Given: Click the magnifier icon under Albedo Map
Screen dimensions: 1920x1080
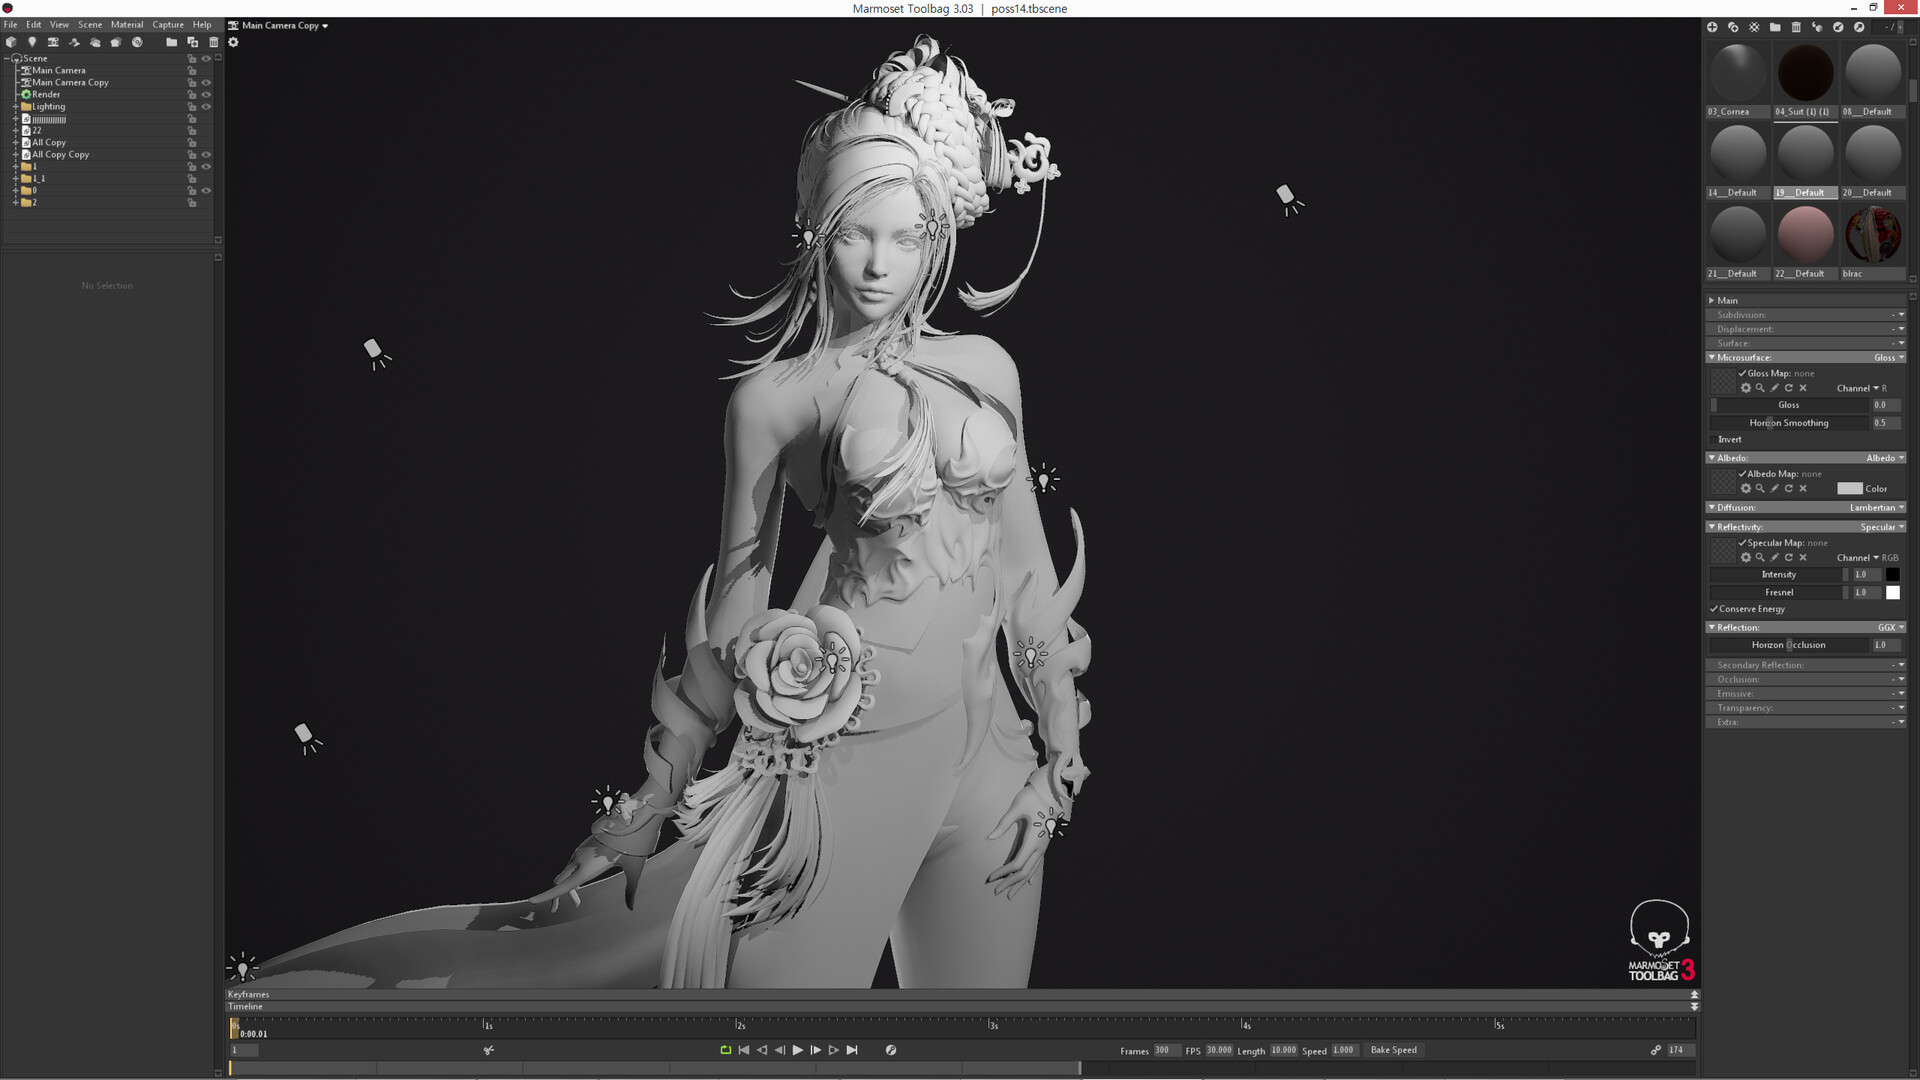Looking at the screenshot, I should pyautogui.click(x=1760, y=488).
